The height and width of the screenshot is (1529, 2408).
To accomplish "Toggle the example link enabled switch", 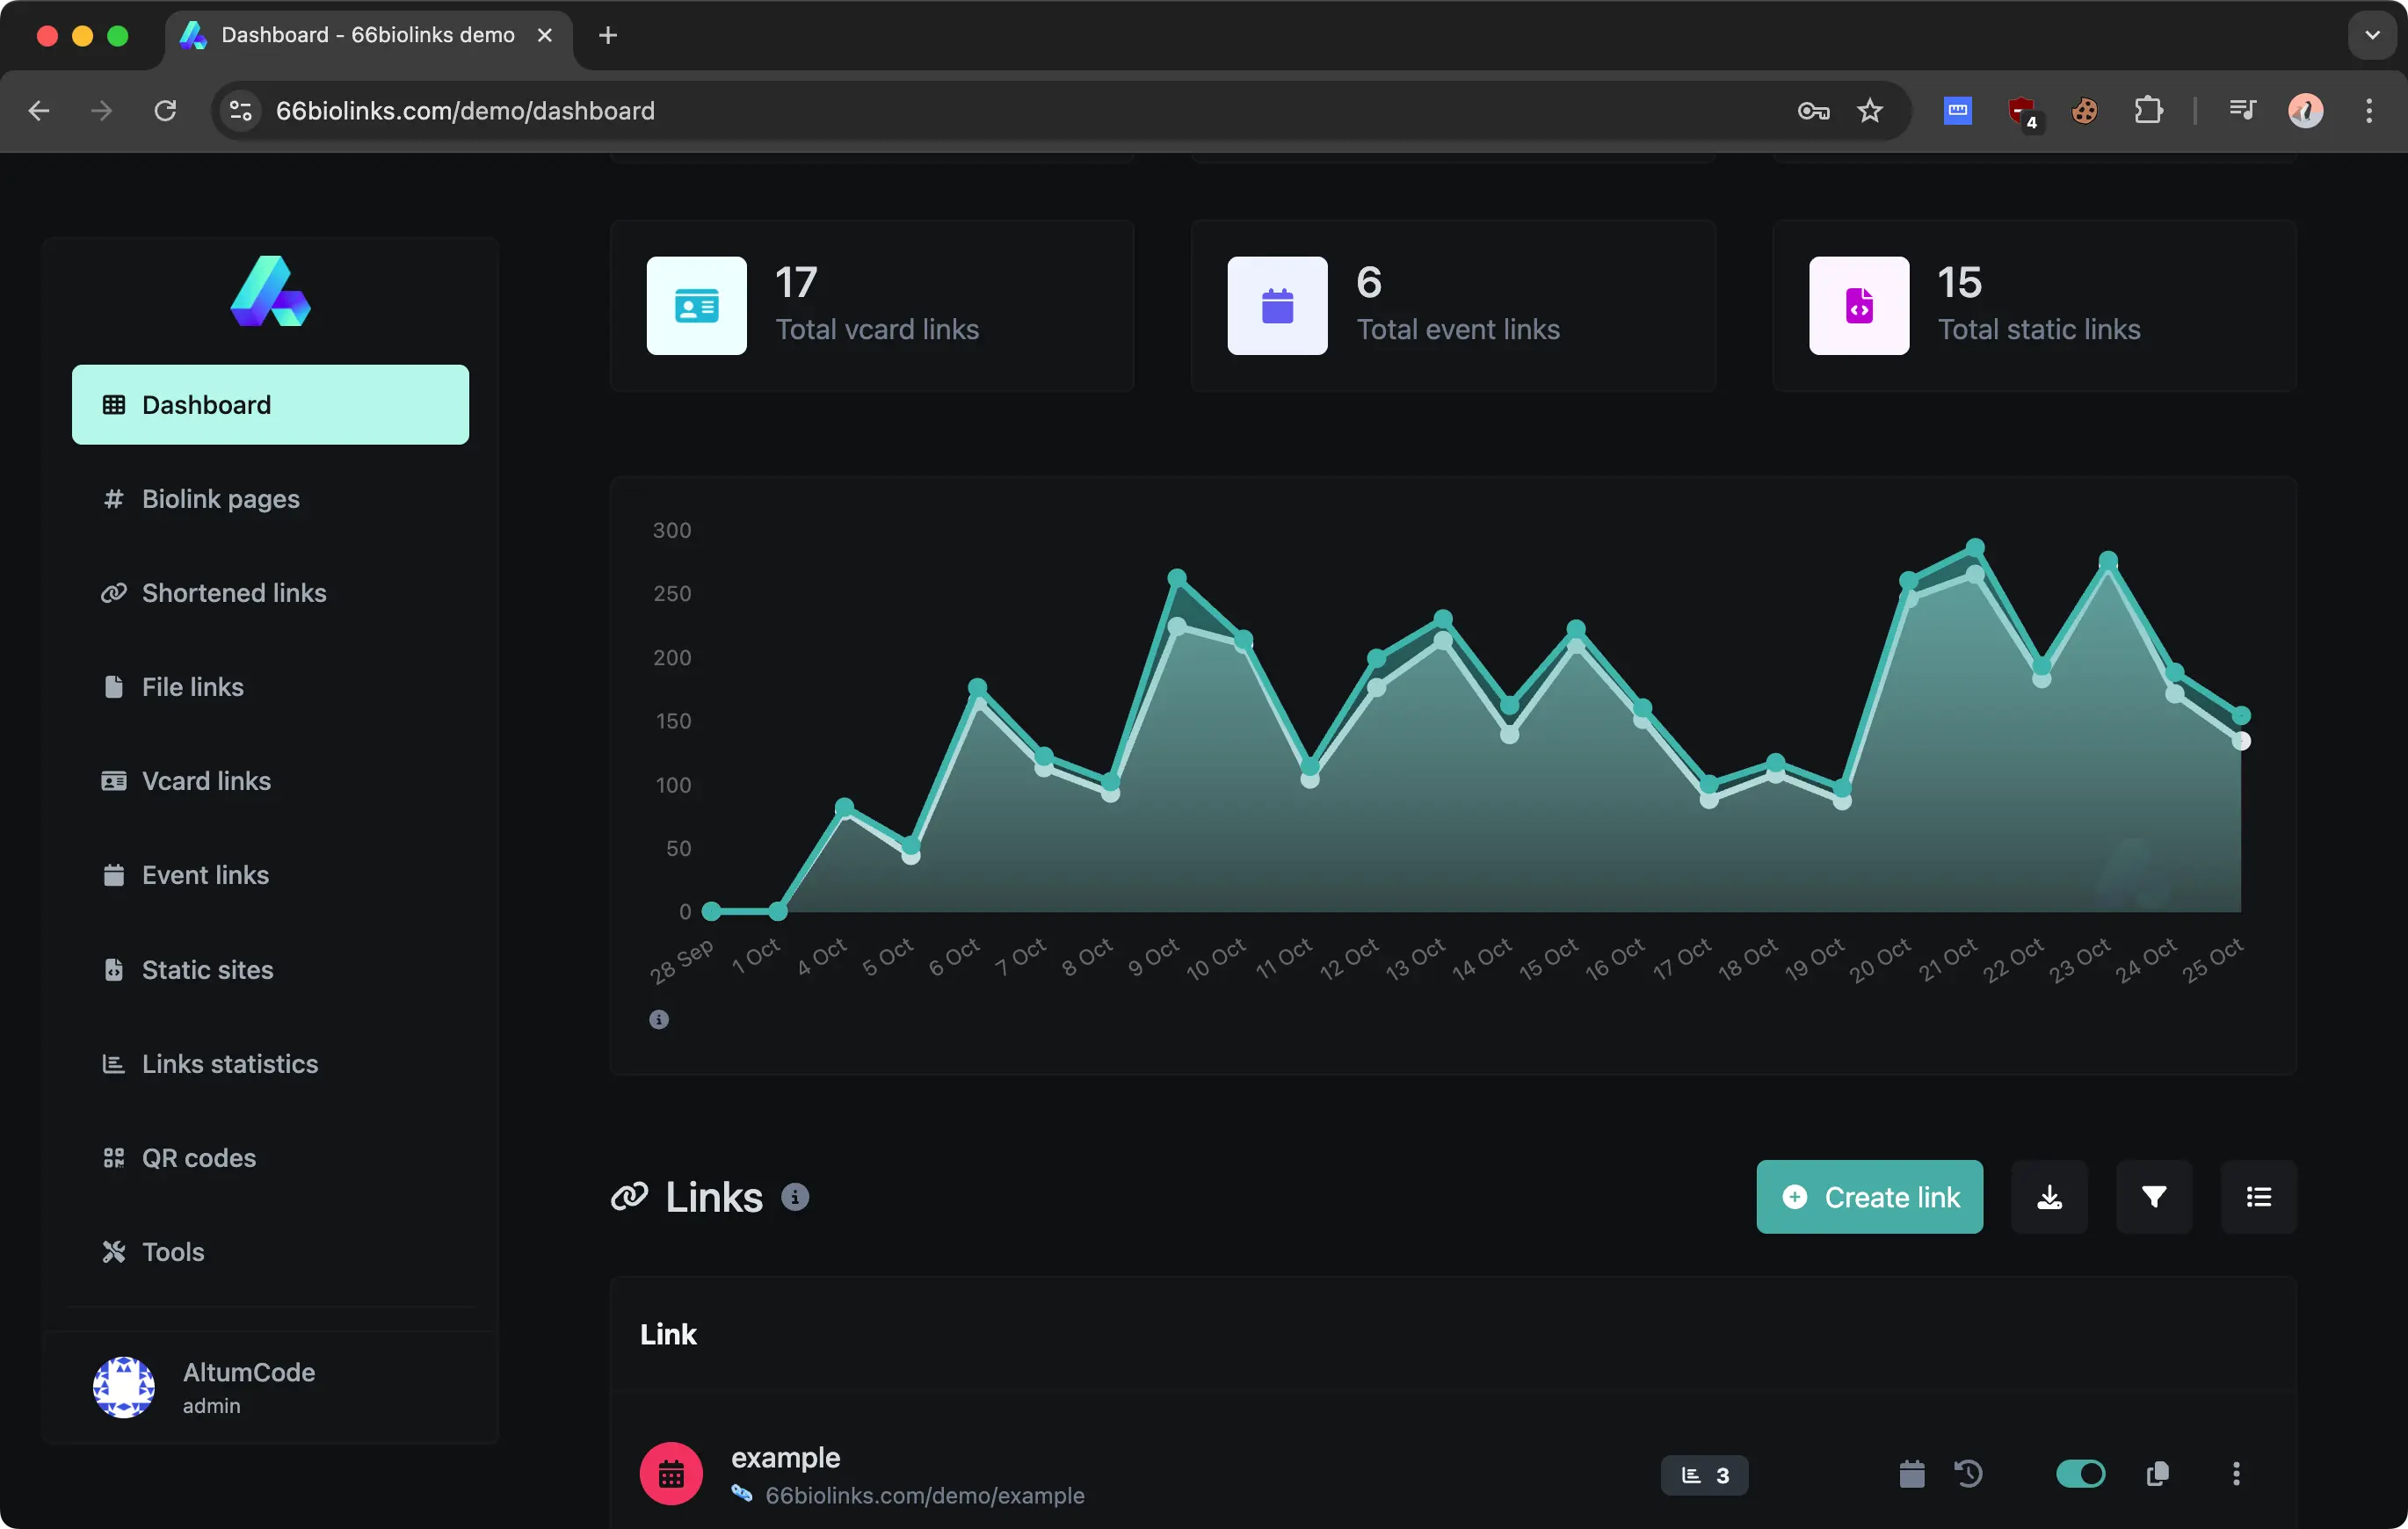I will [x=2080, y=1474].
